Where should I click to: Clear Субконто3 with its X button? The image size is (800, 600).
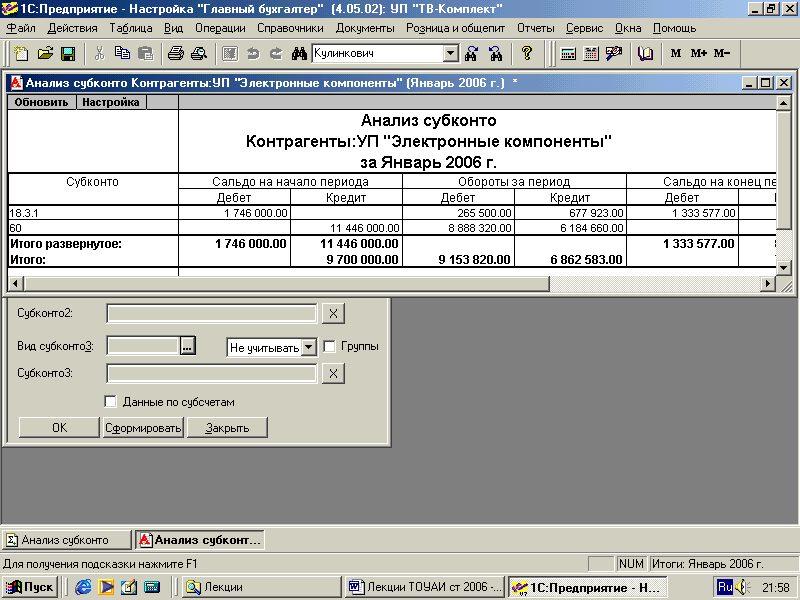tap(333, 373)
